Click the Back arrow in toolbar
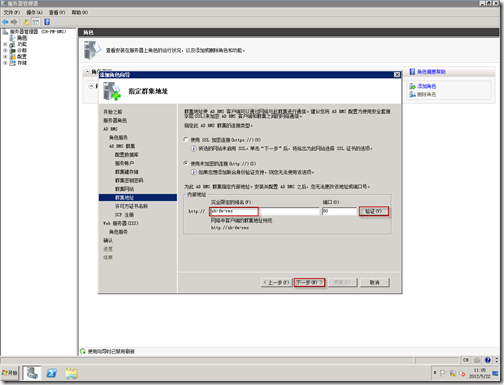 (x=5, y=22)
